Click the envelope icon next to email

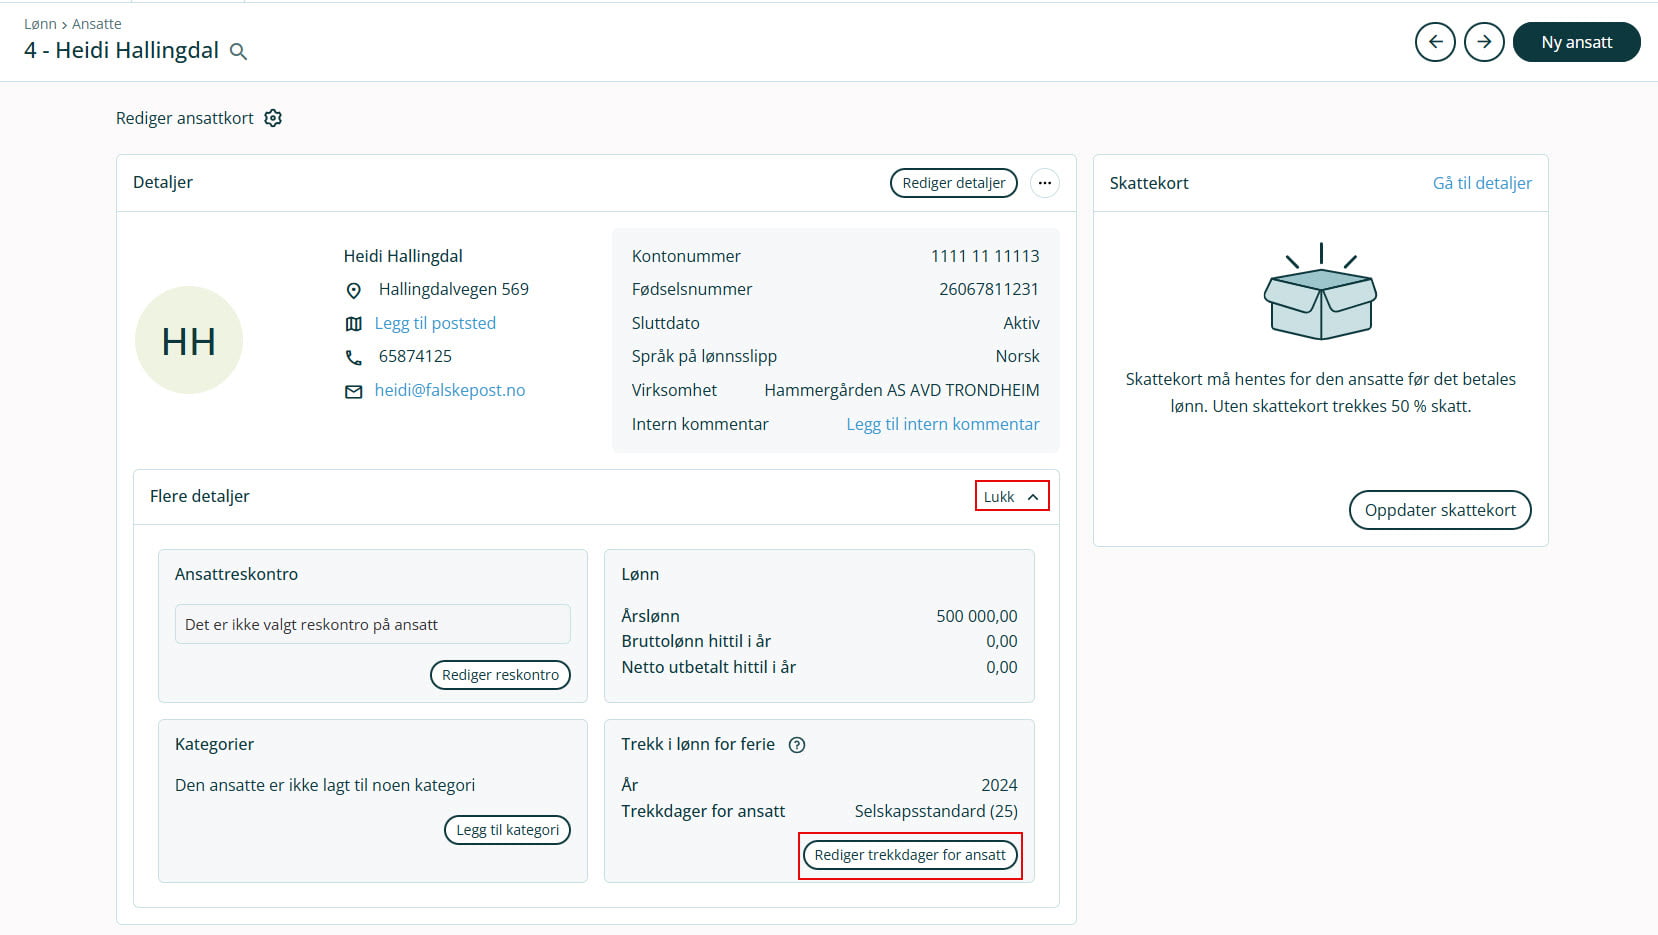[x=353, y=392]
